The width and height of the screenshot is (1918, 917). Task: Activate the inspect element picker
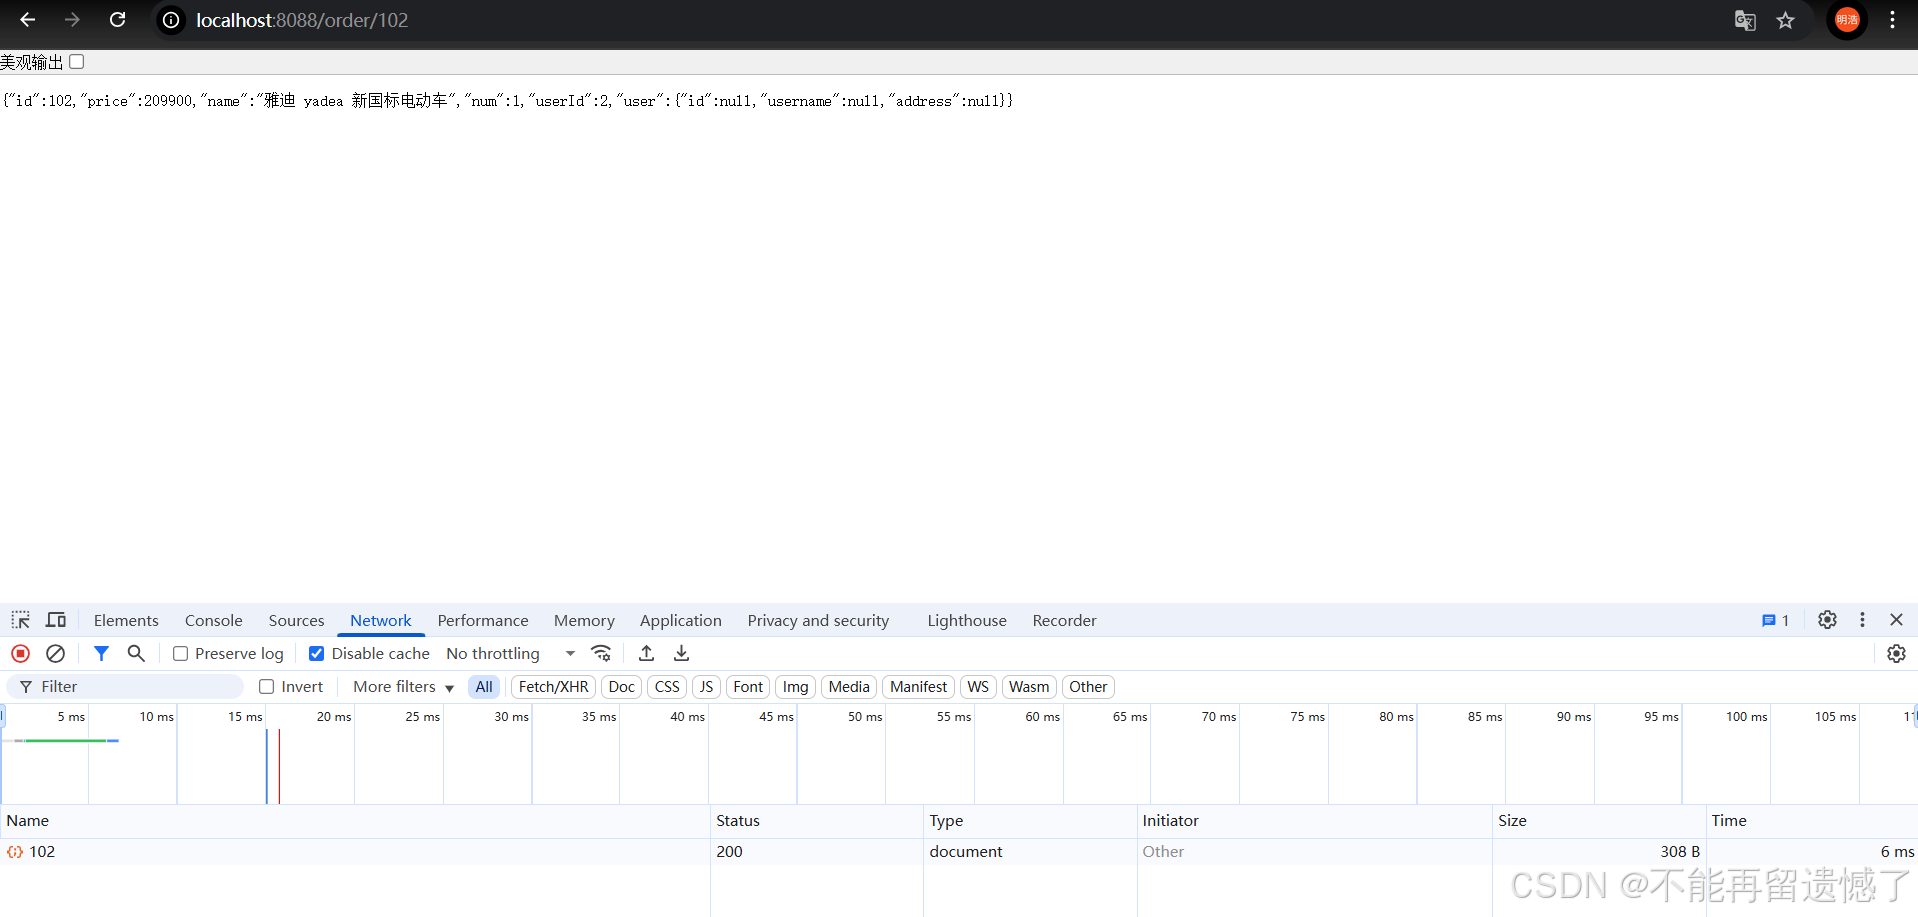pos(21,620)
